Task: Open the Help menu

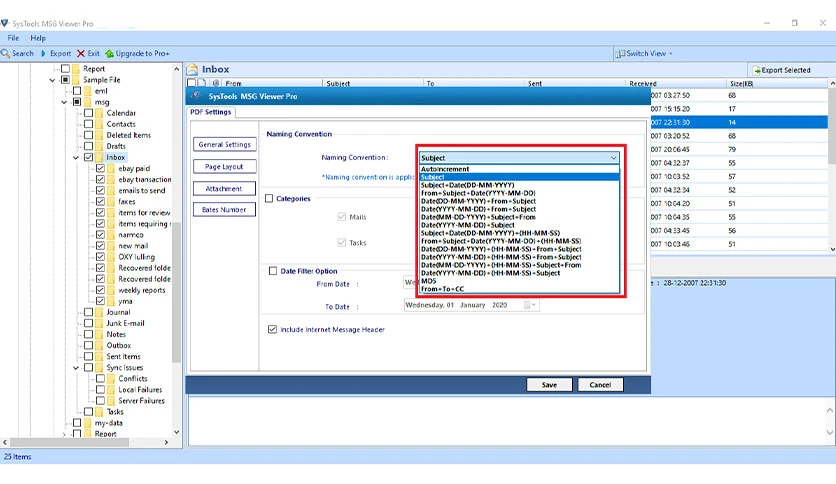Action: [x=38, y=38]
